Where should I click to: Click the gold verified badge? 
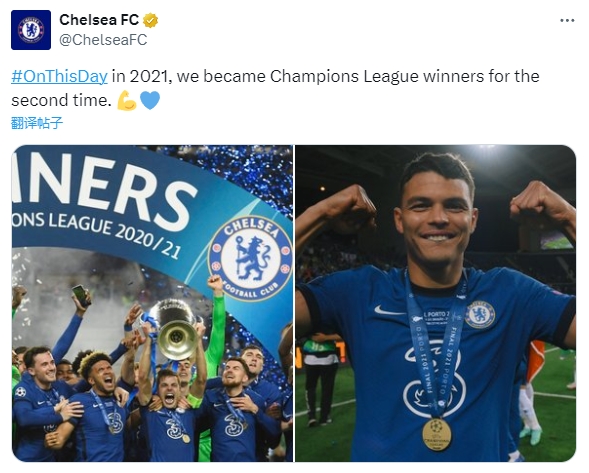point(150,20)
